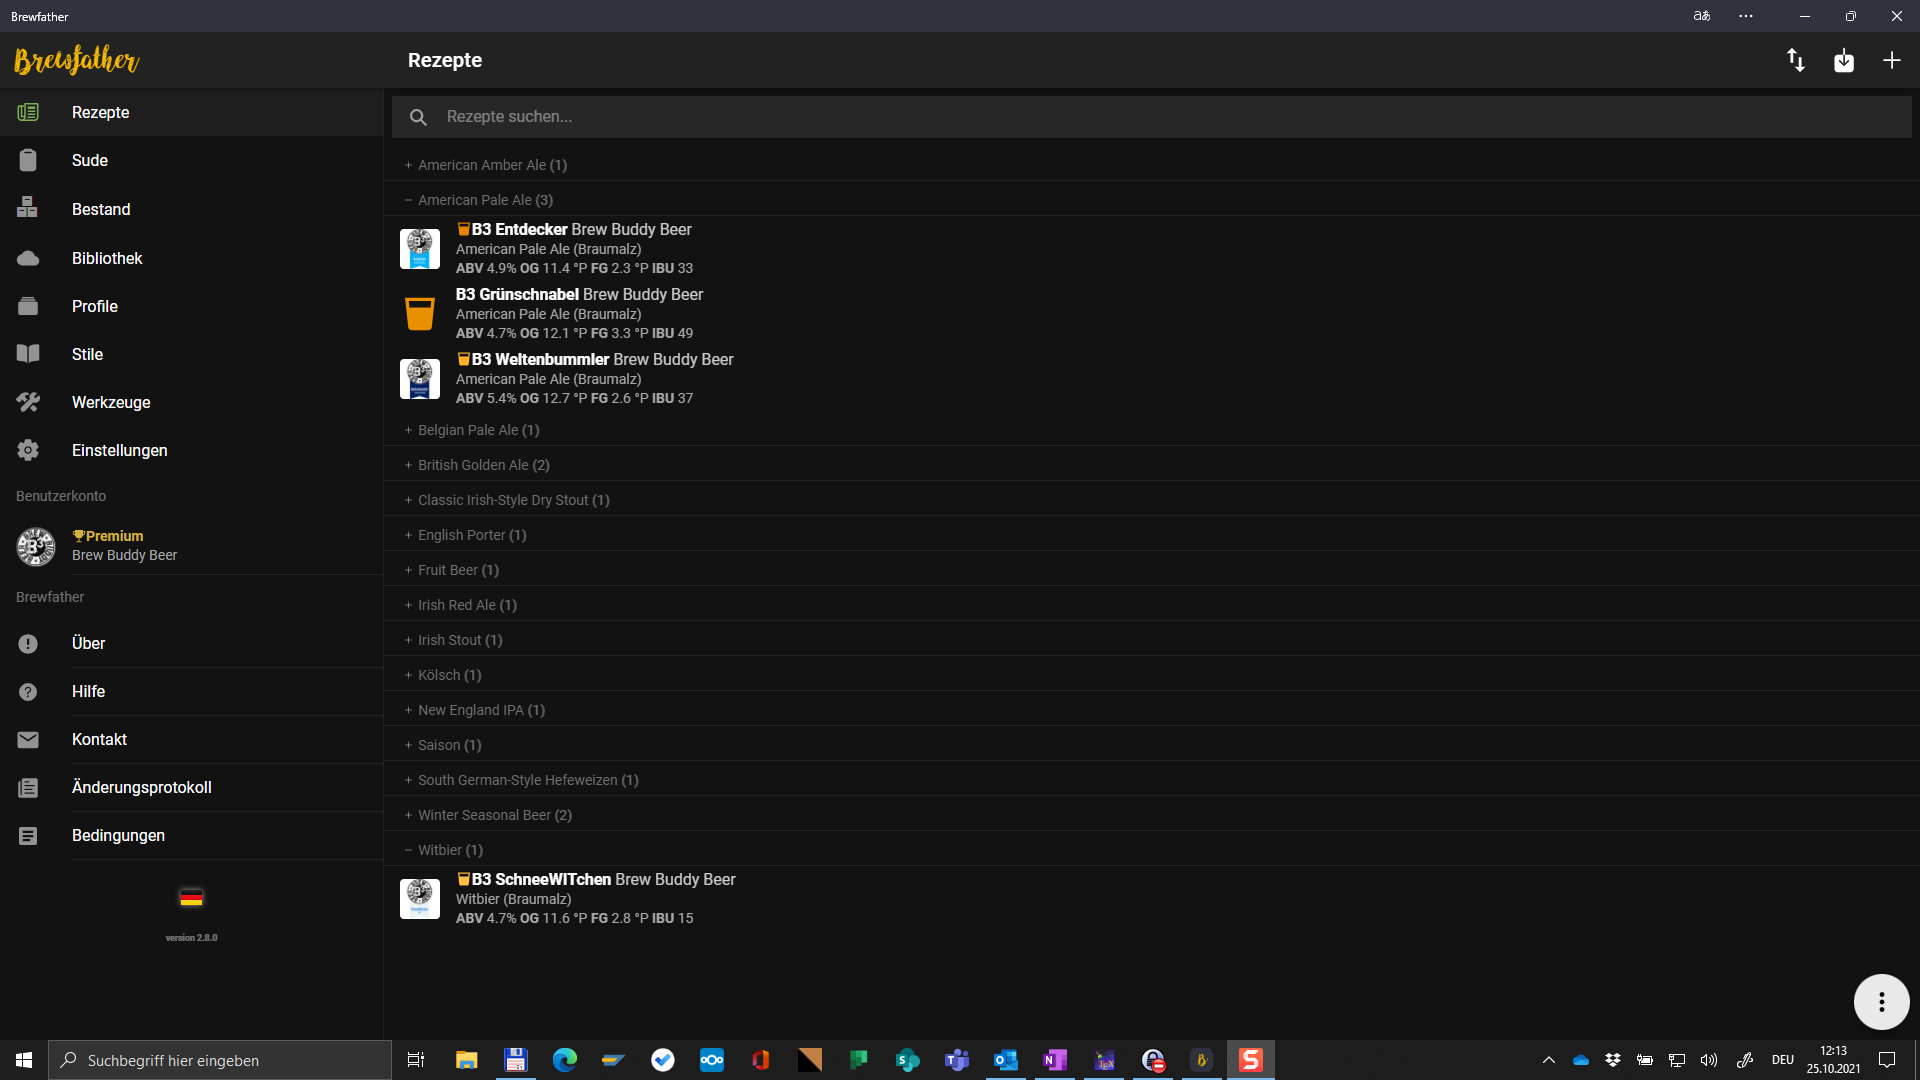This screenshot has width=1920, height=1080.
Task: Collapse the Witbier group
Action: pyautogui.click(x=449, y=850)
